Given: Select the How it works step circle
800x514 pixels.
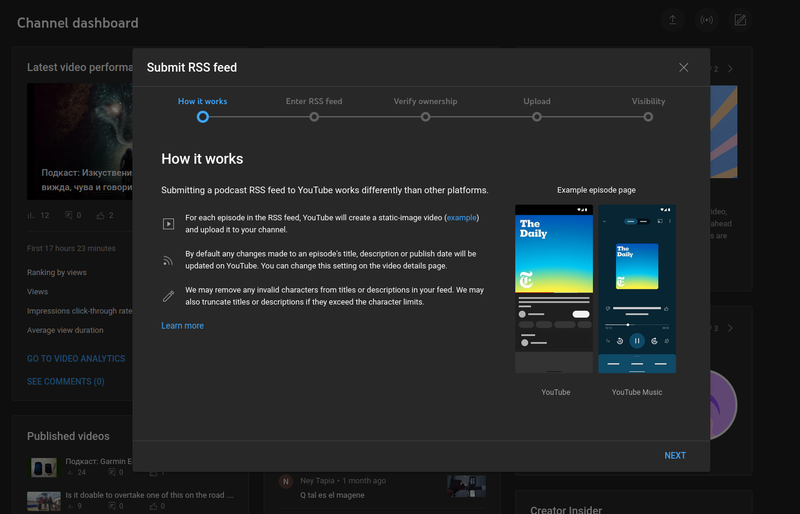Looking at the screenshot, I should [x=202, y=117].
